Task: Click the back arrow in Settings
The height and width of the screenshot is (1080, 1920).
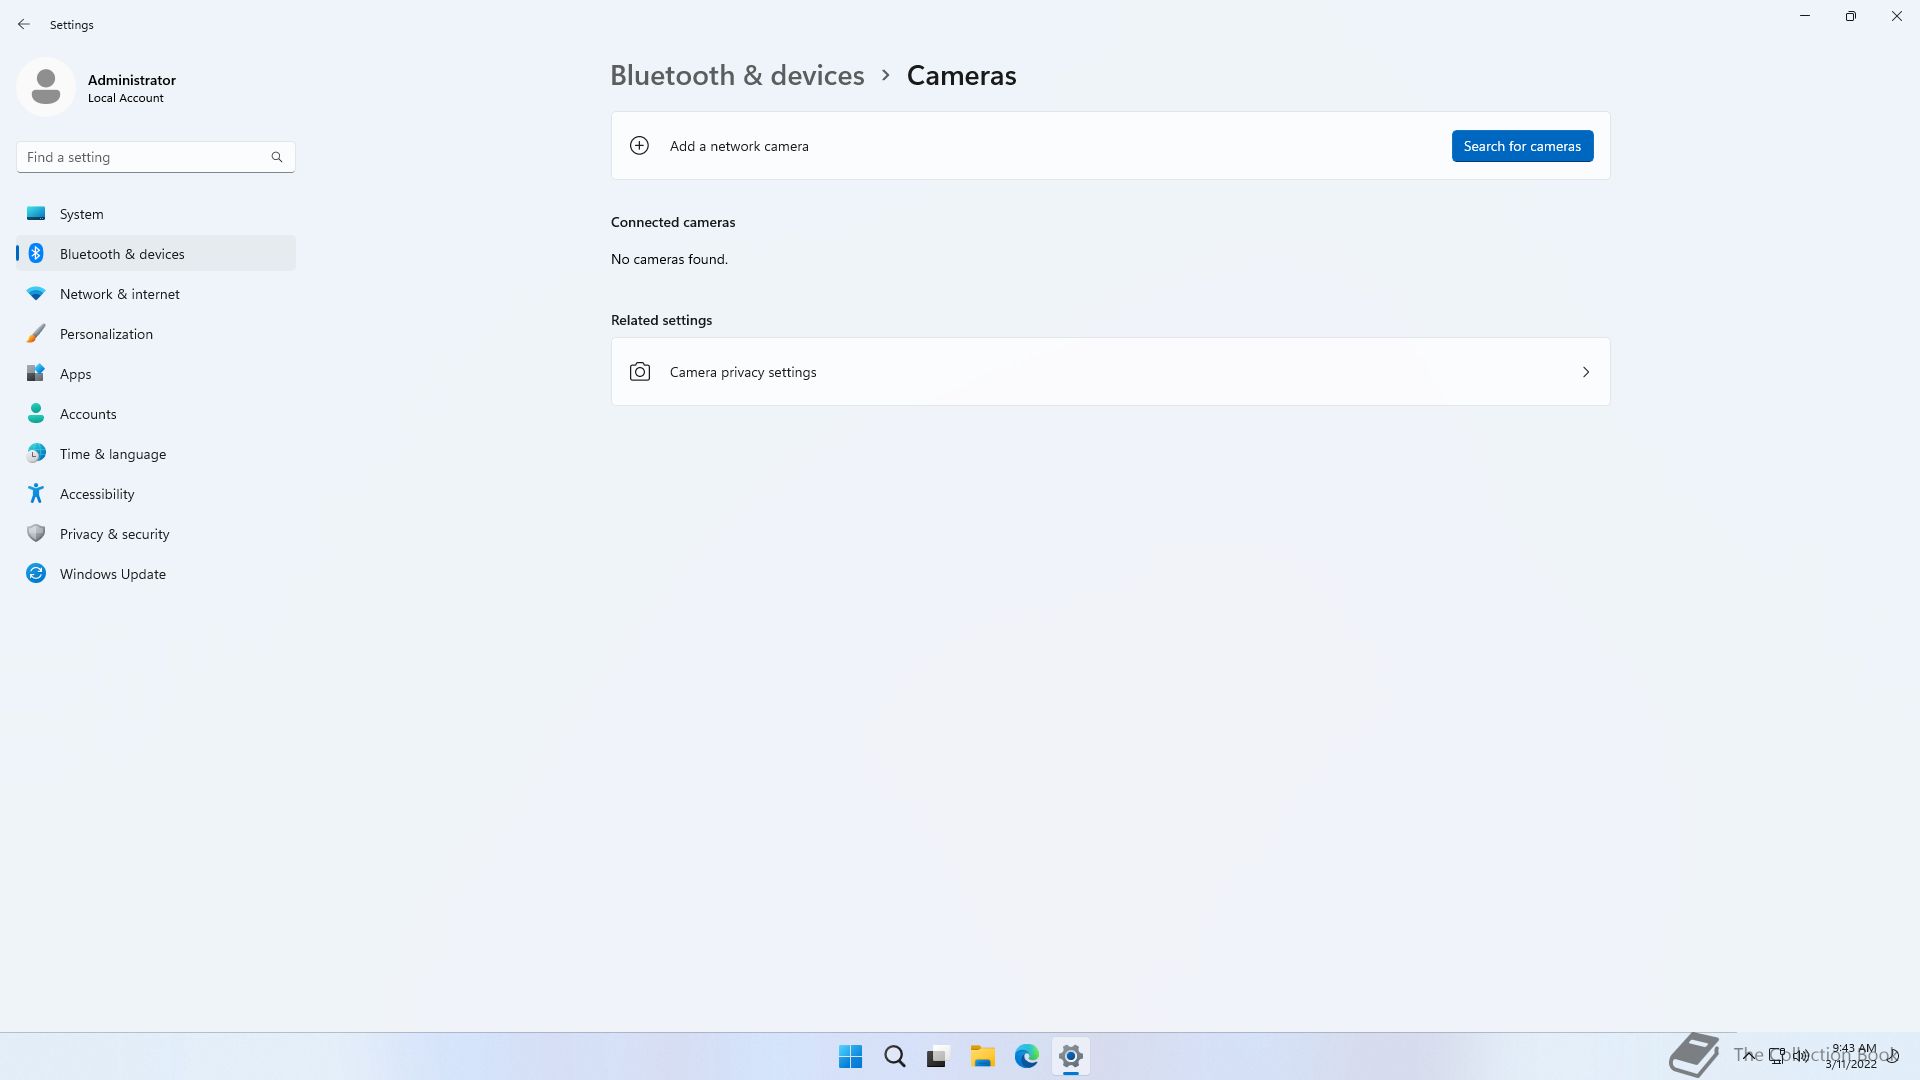Action: [24, 24]
